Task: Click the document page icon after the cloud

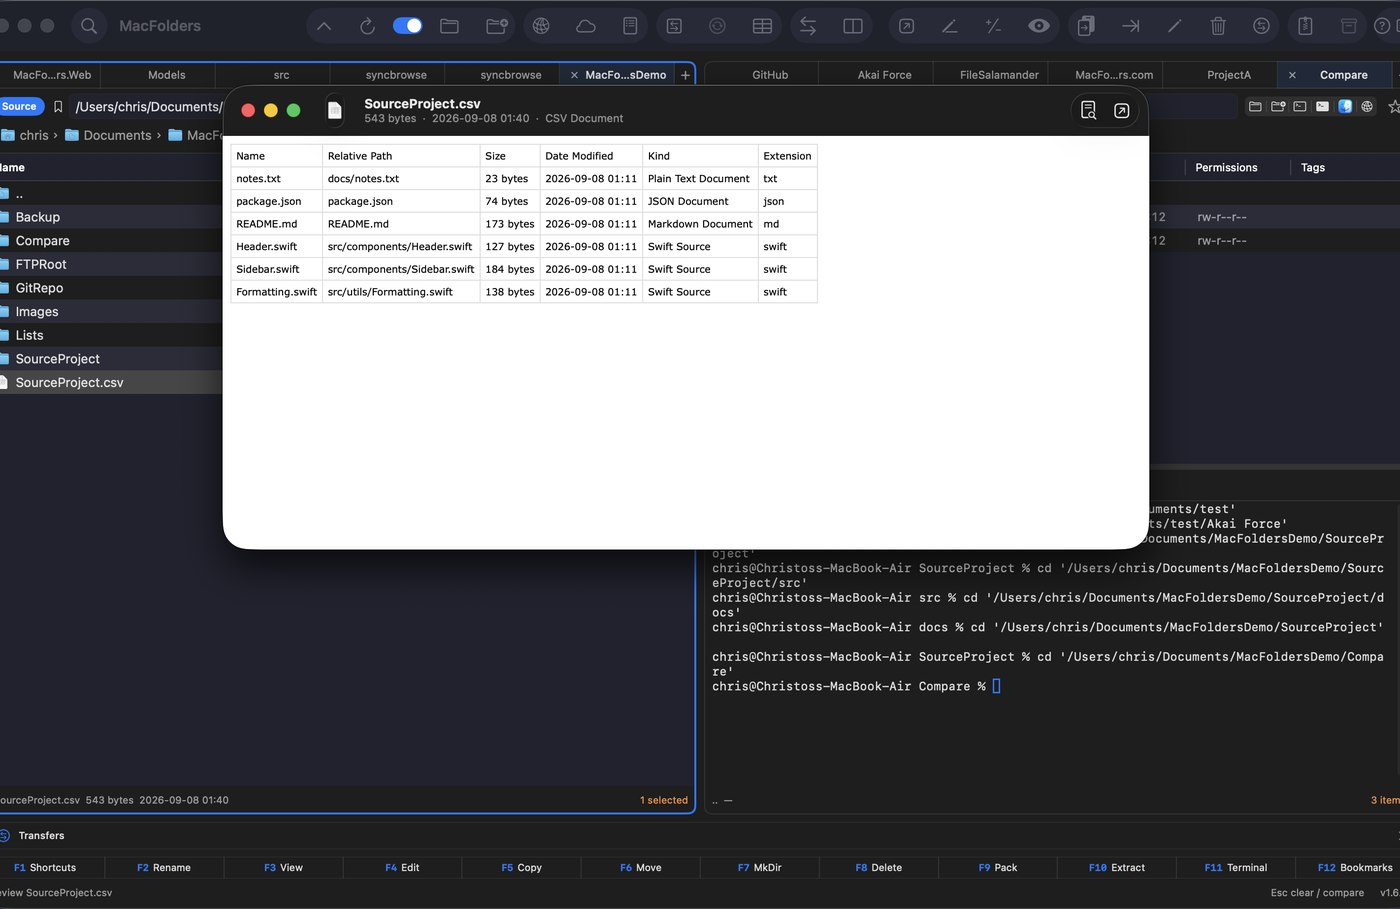Action: (x=630, y=26)
